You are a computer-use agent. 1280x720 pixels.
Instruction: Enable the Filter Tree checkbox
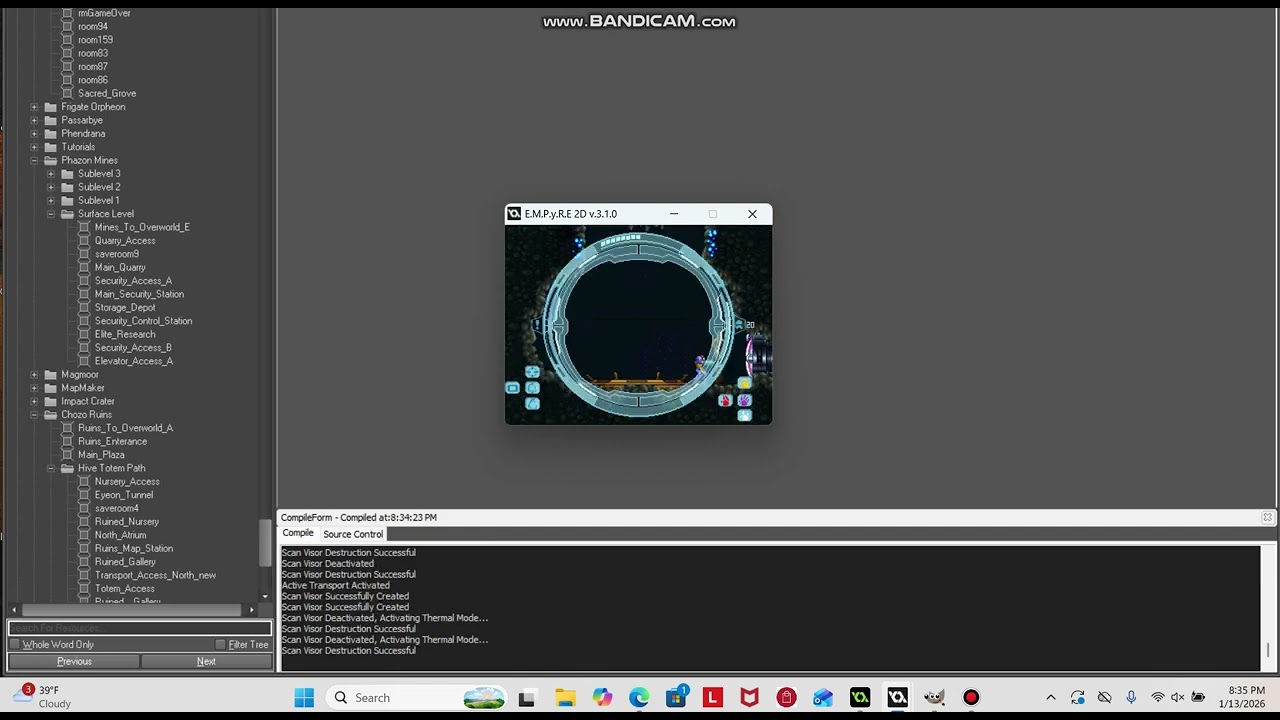click(x=221, y=645)
